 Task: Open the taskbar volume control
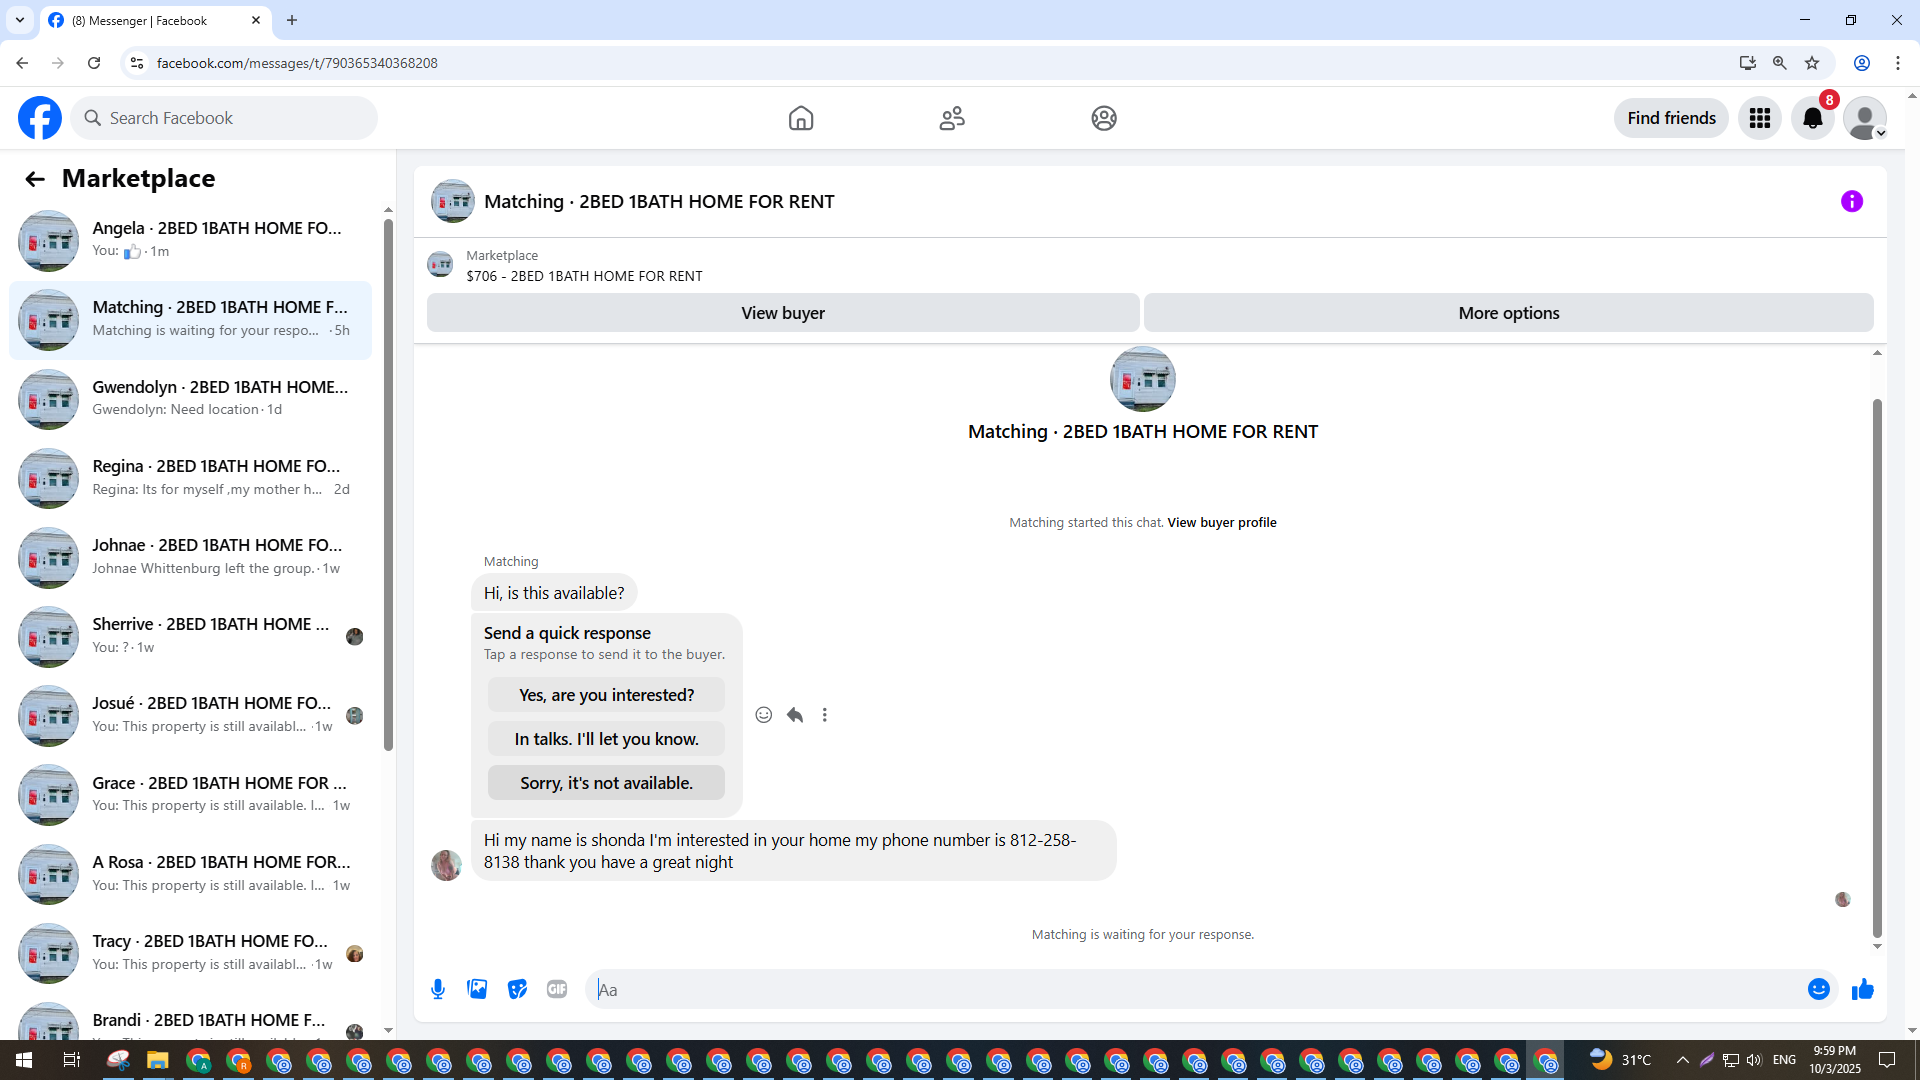pyautogui.click(x=1754, y=1060)
